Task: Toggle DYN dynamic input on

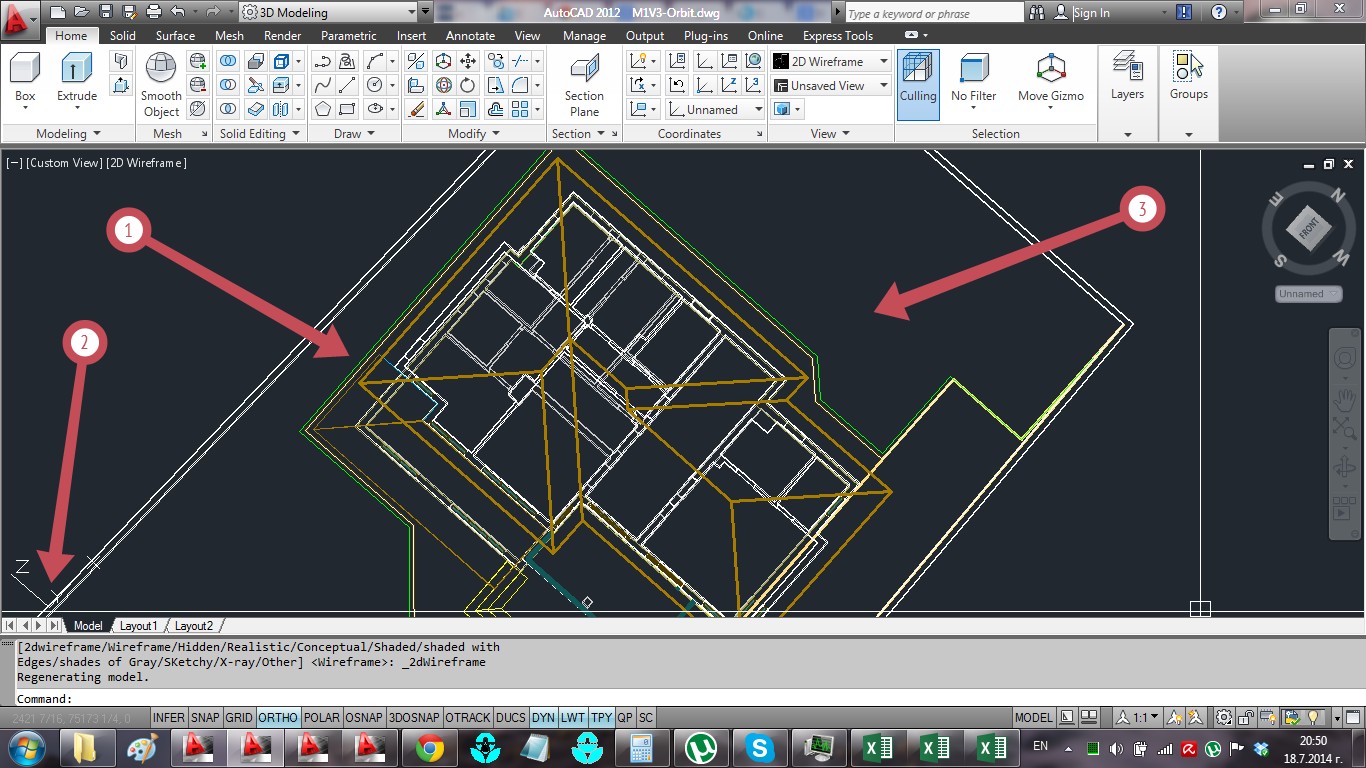Action: [542, 717]
